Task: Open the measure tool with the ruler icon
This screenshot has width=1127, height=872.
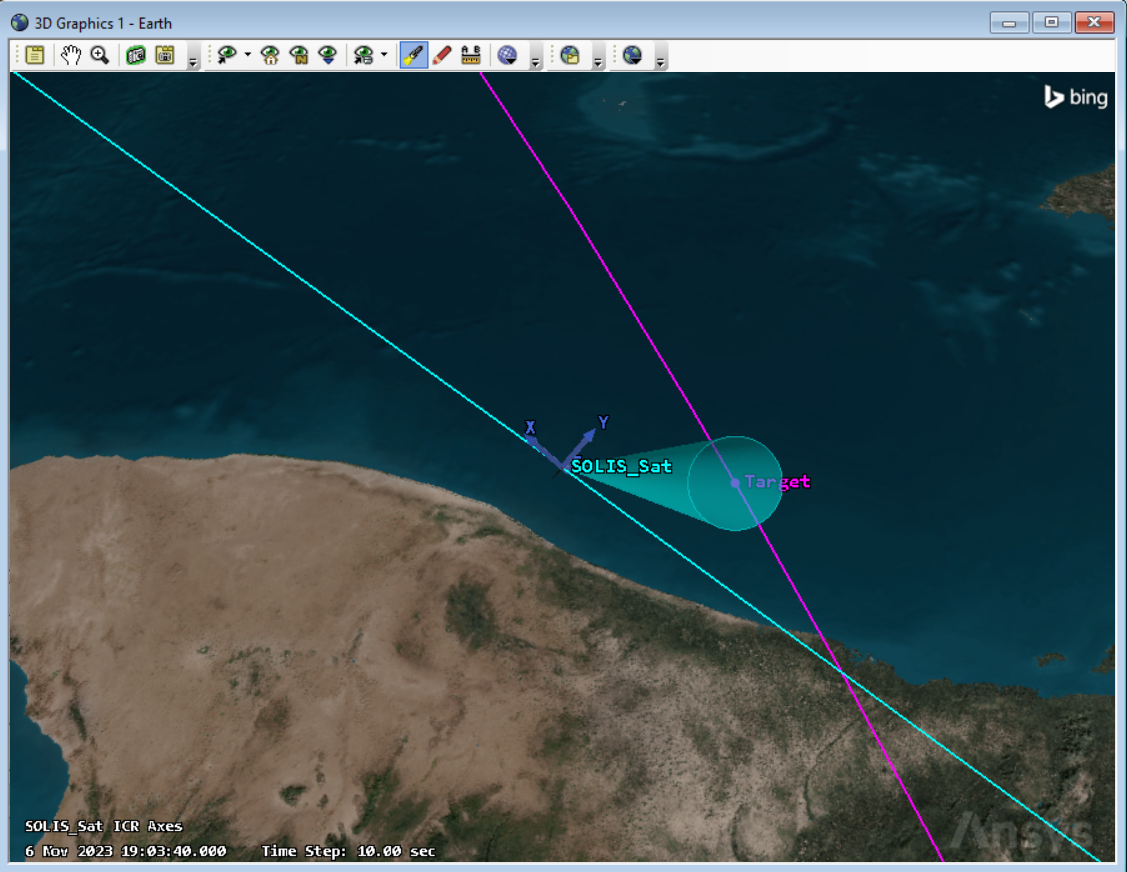Action: click(468, 55)
